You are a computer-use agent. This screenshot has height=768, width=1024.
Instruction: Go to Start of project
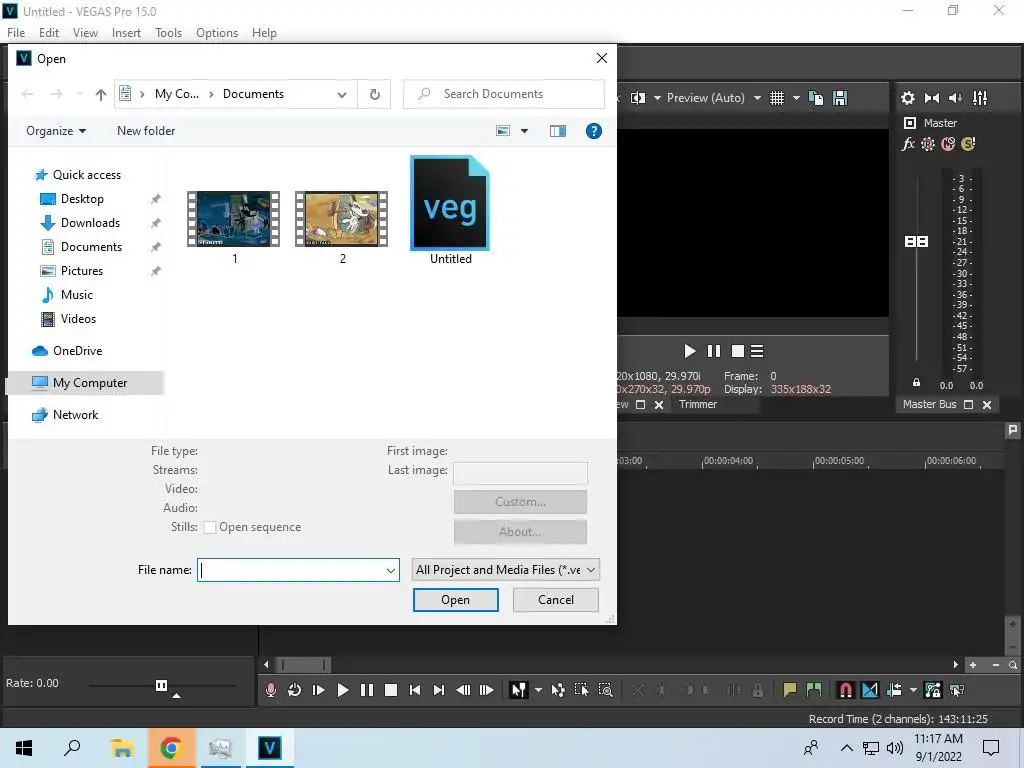(x=415, y=690)
